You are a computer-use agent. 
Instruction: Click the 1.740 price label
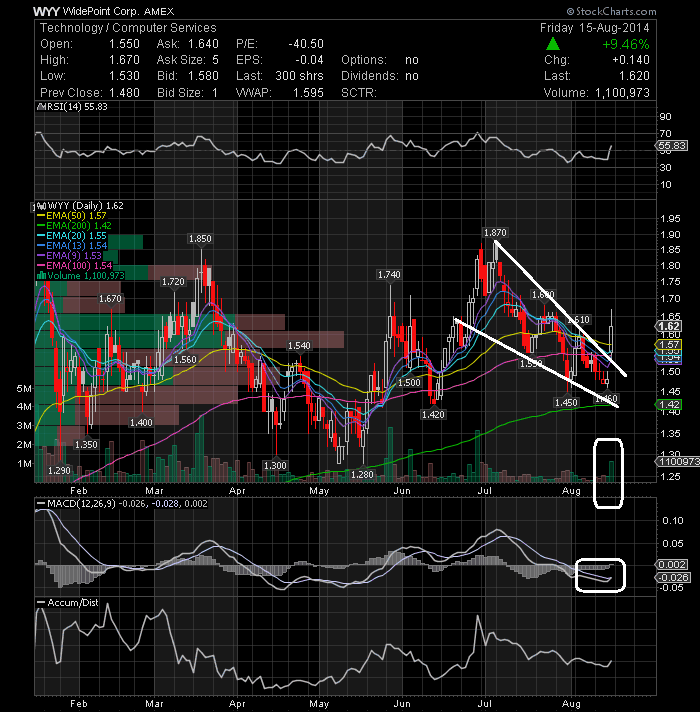click(389, 274)
